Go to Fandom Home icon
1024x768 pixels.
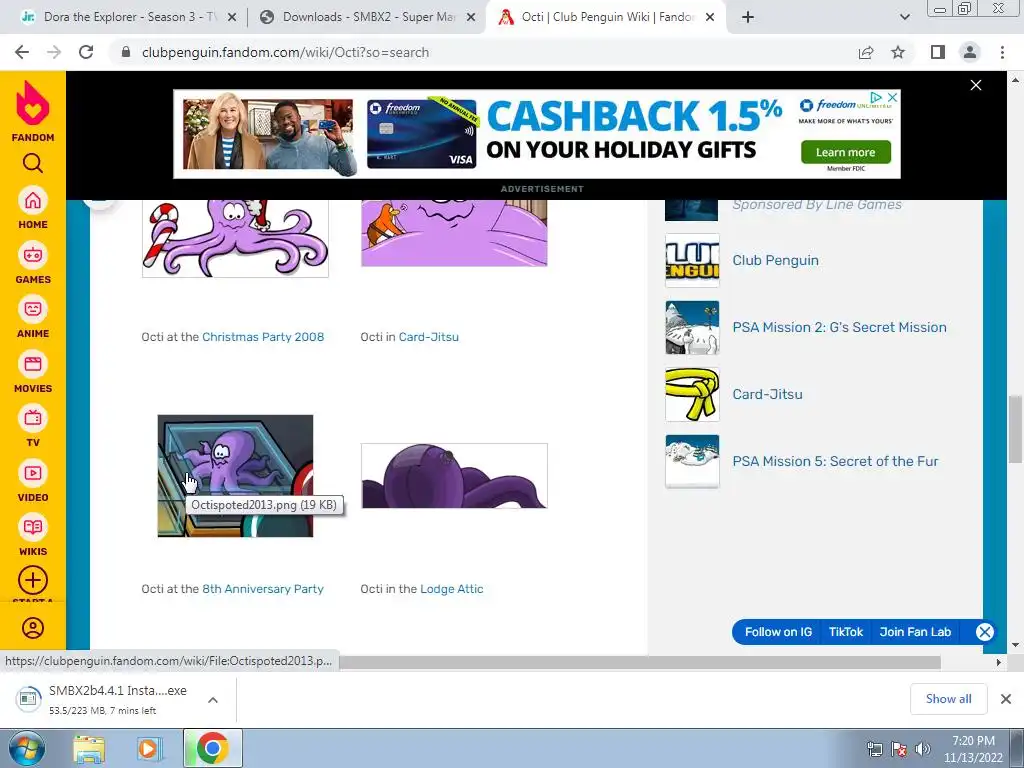[x=33, y=200]
